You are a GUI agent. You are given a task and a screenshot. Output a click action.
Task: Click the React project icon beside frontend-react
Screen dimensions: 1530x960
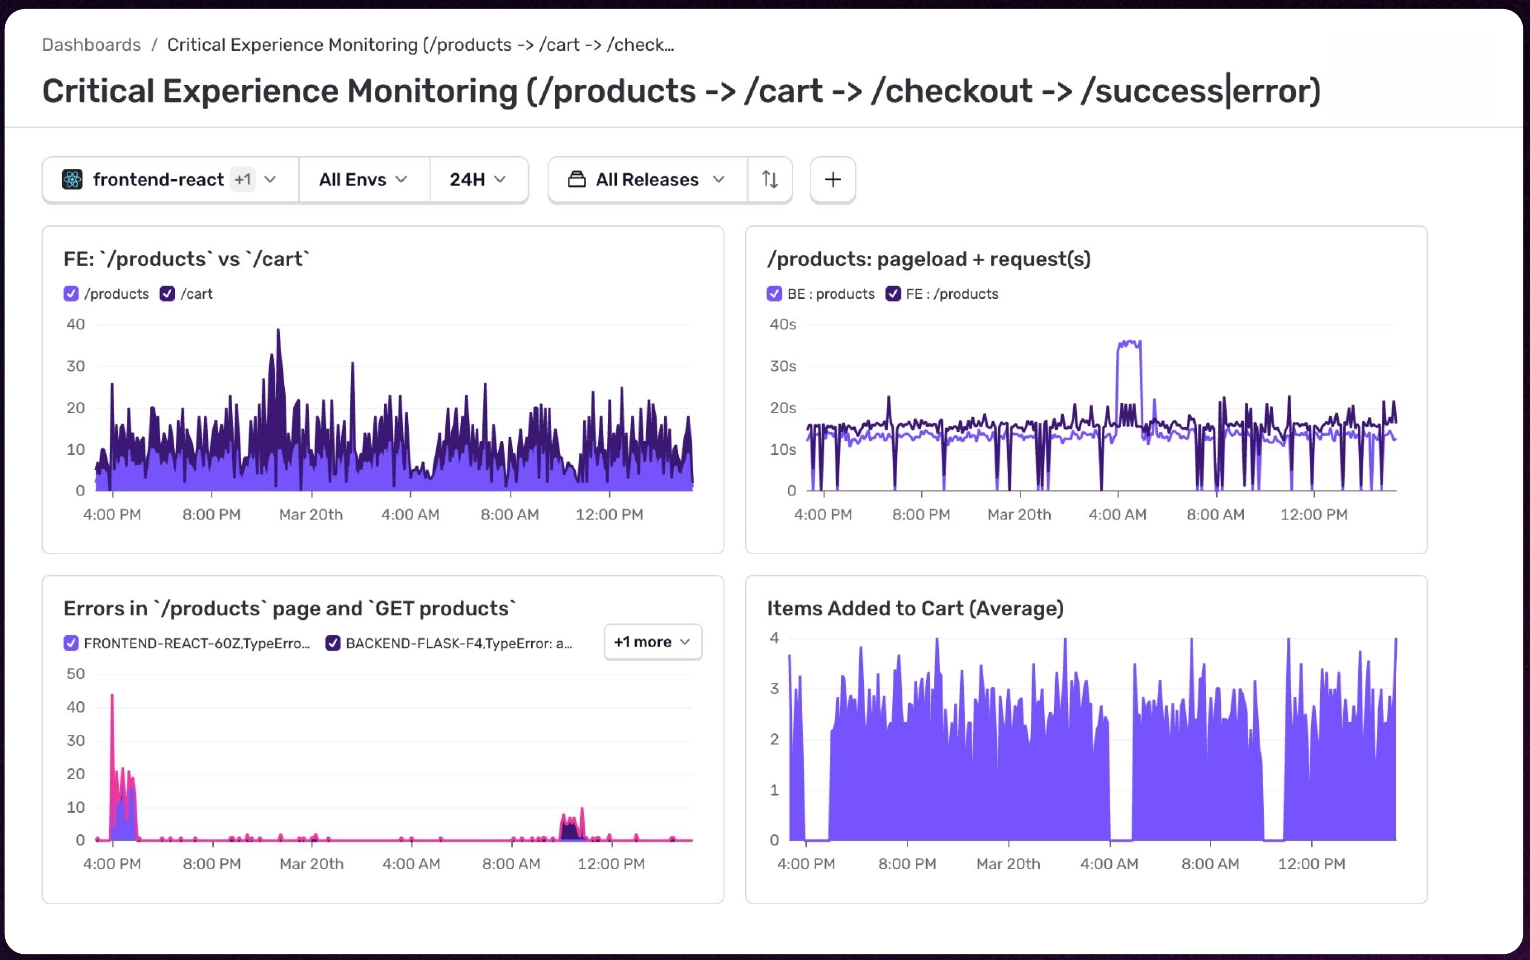72,179
